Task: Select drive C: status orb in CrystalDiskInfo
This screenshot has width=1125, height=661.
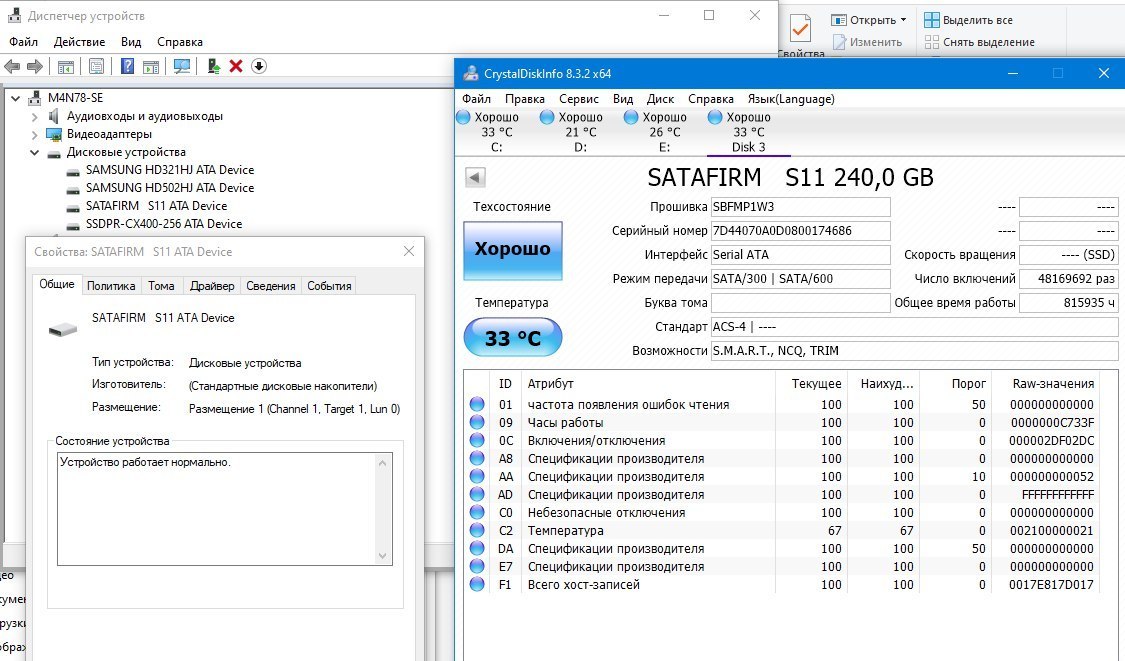Action: [463, 117]
